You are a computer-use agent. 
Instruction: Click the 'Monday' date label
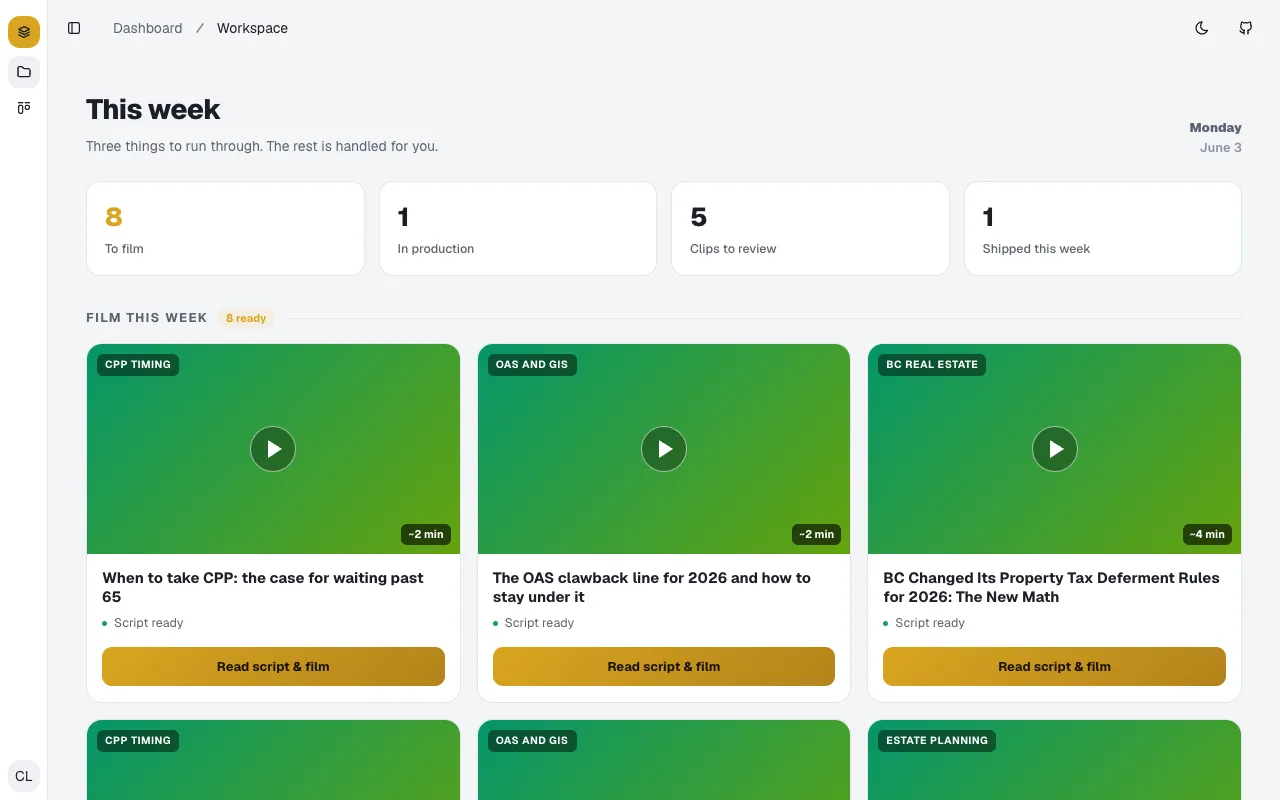(x=1215, y=128)
